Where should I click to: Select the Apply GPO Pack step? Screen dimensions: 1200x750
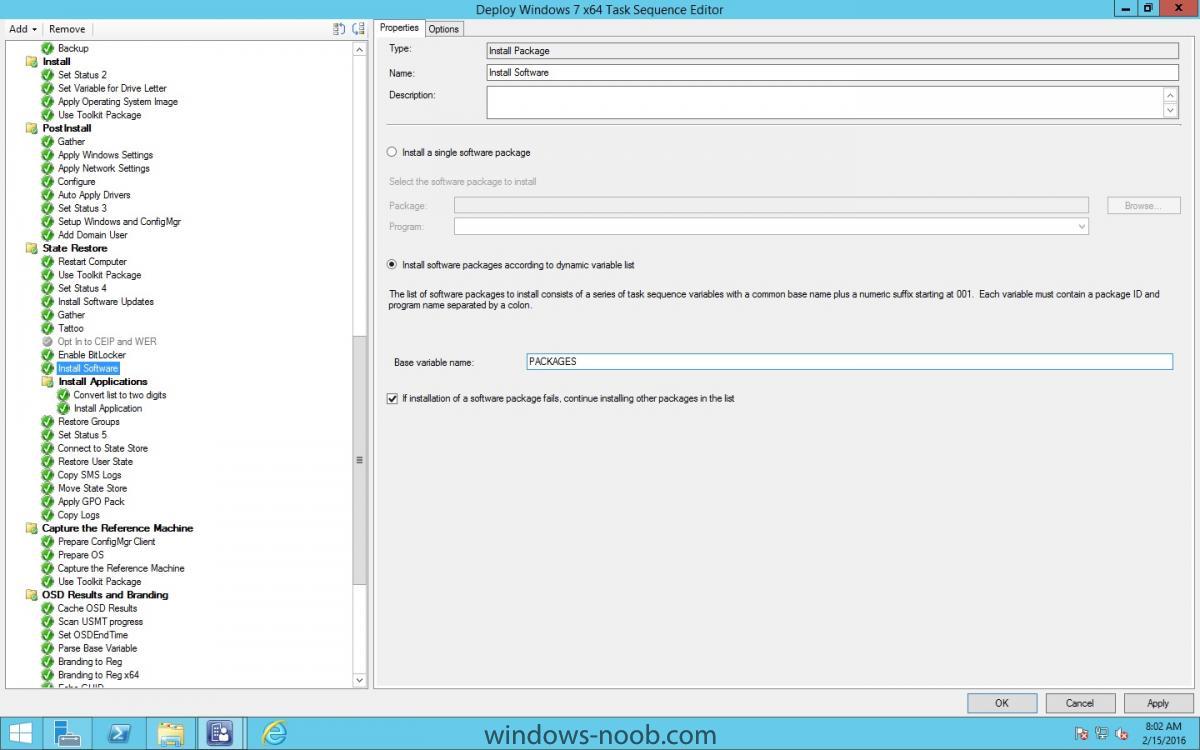[91, 502]
